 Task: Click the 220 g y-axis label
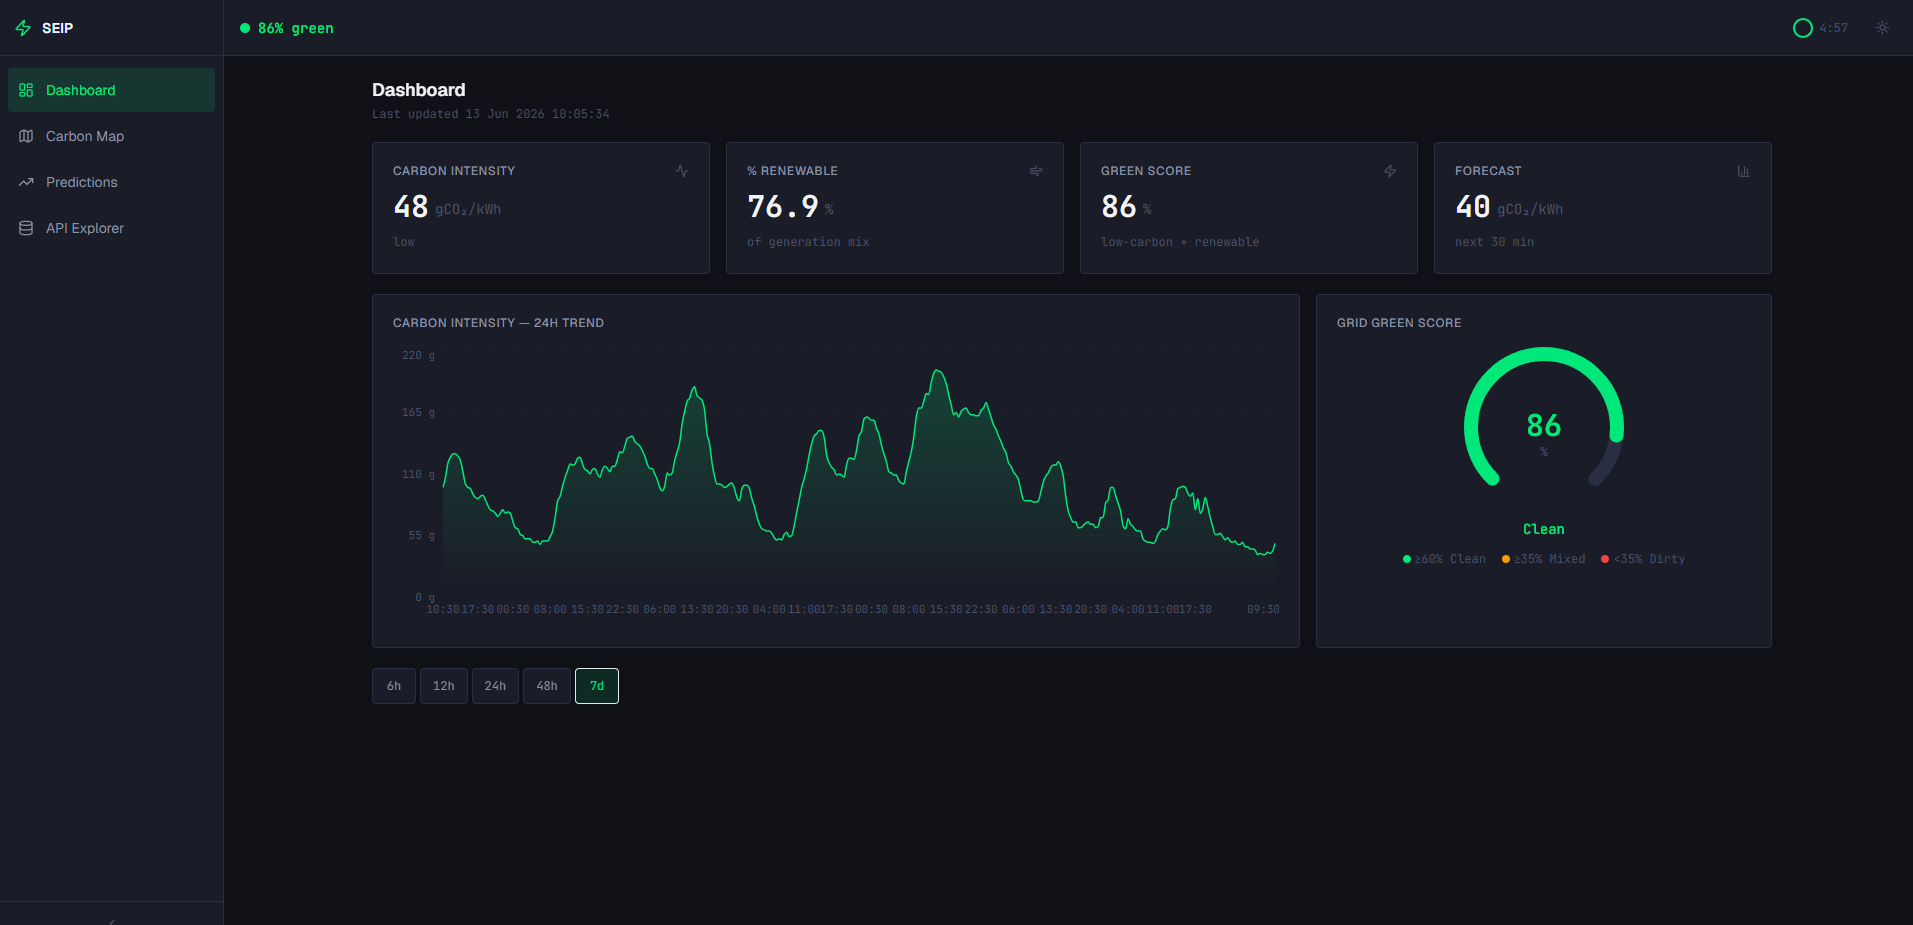418,355
